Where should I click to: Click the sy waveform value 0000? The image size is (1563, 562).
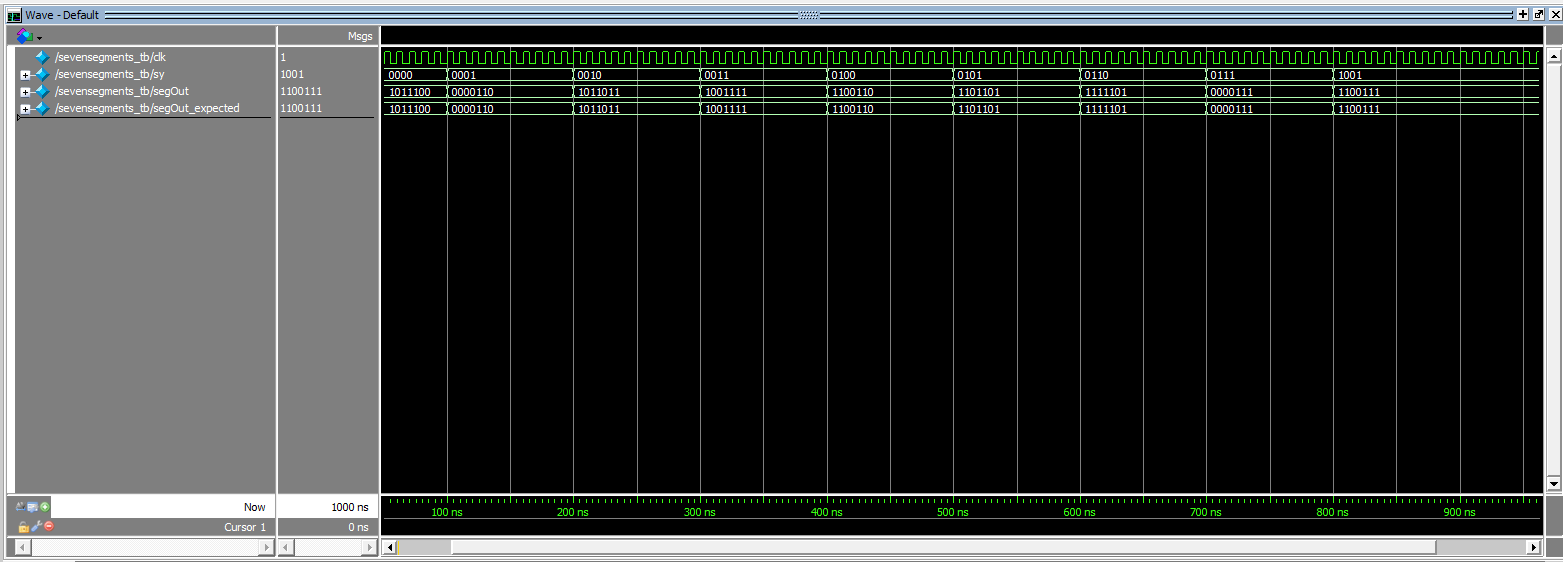pyautogui.click(x=400, y=75)
